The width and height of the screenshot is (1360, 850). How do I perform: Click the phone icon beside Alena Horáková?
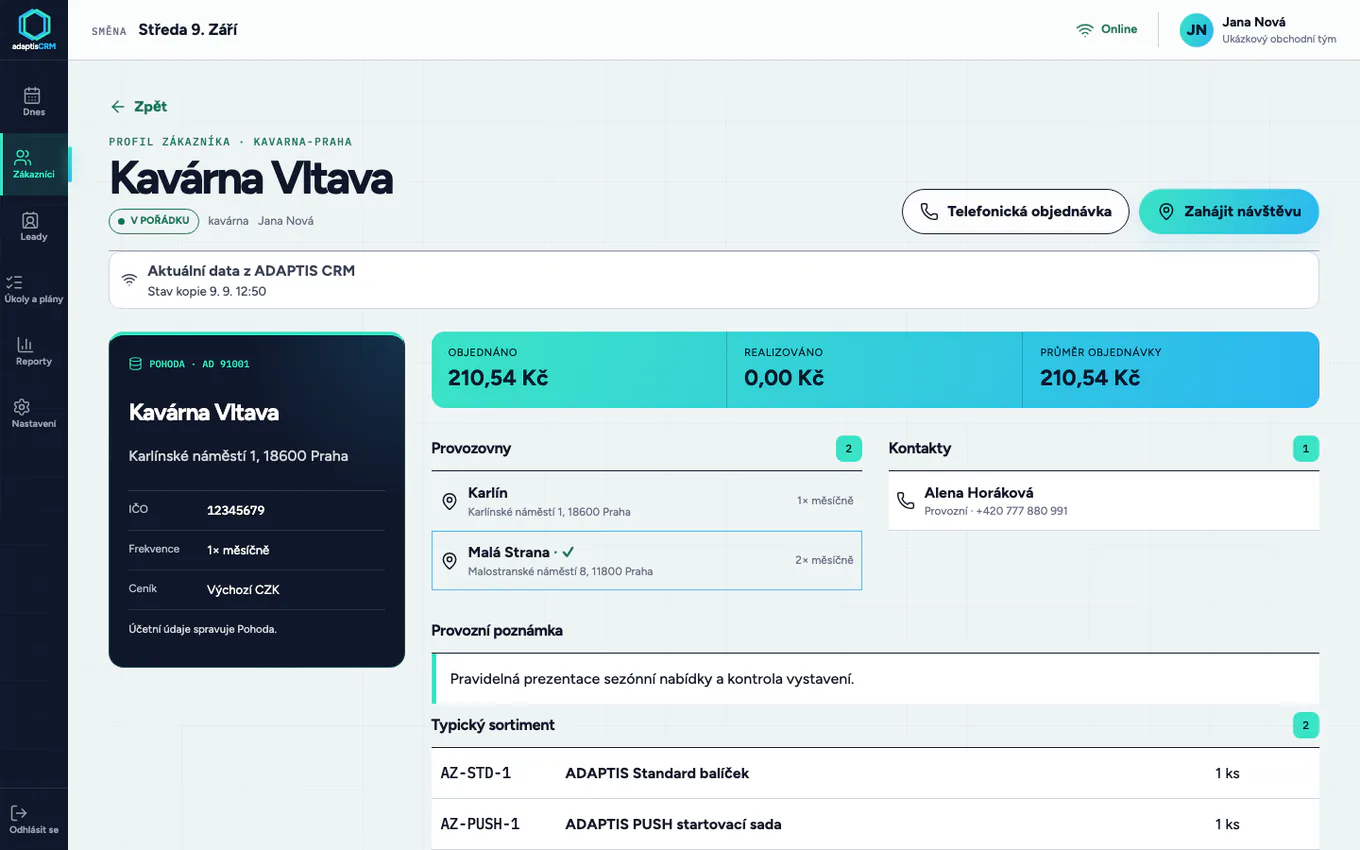[906, 501]
